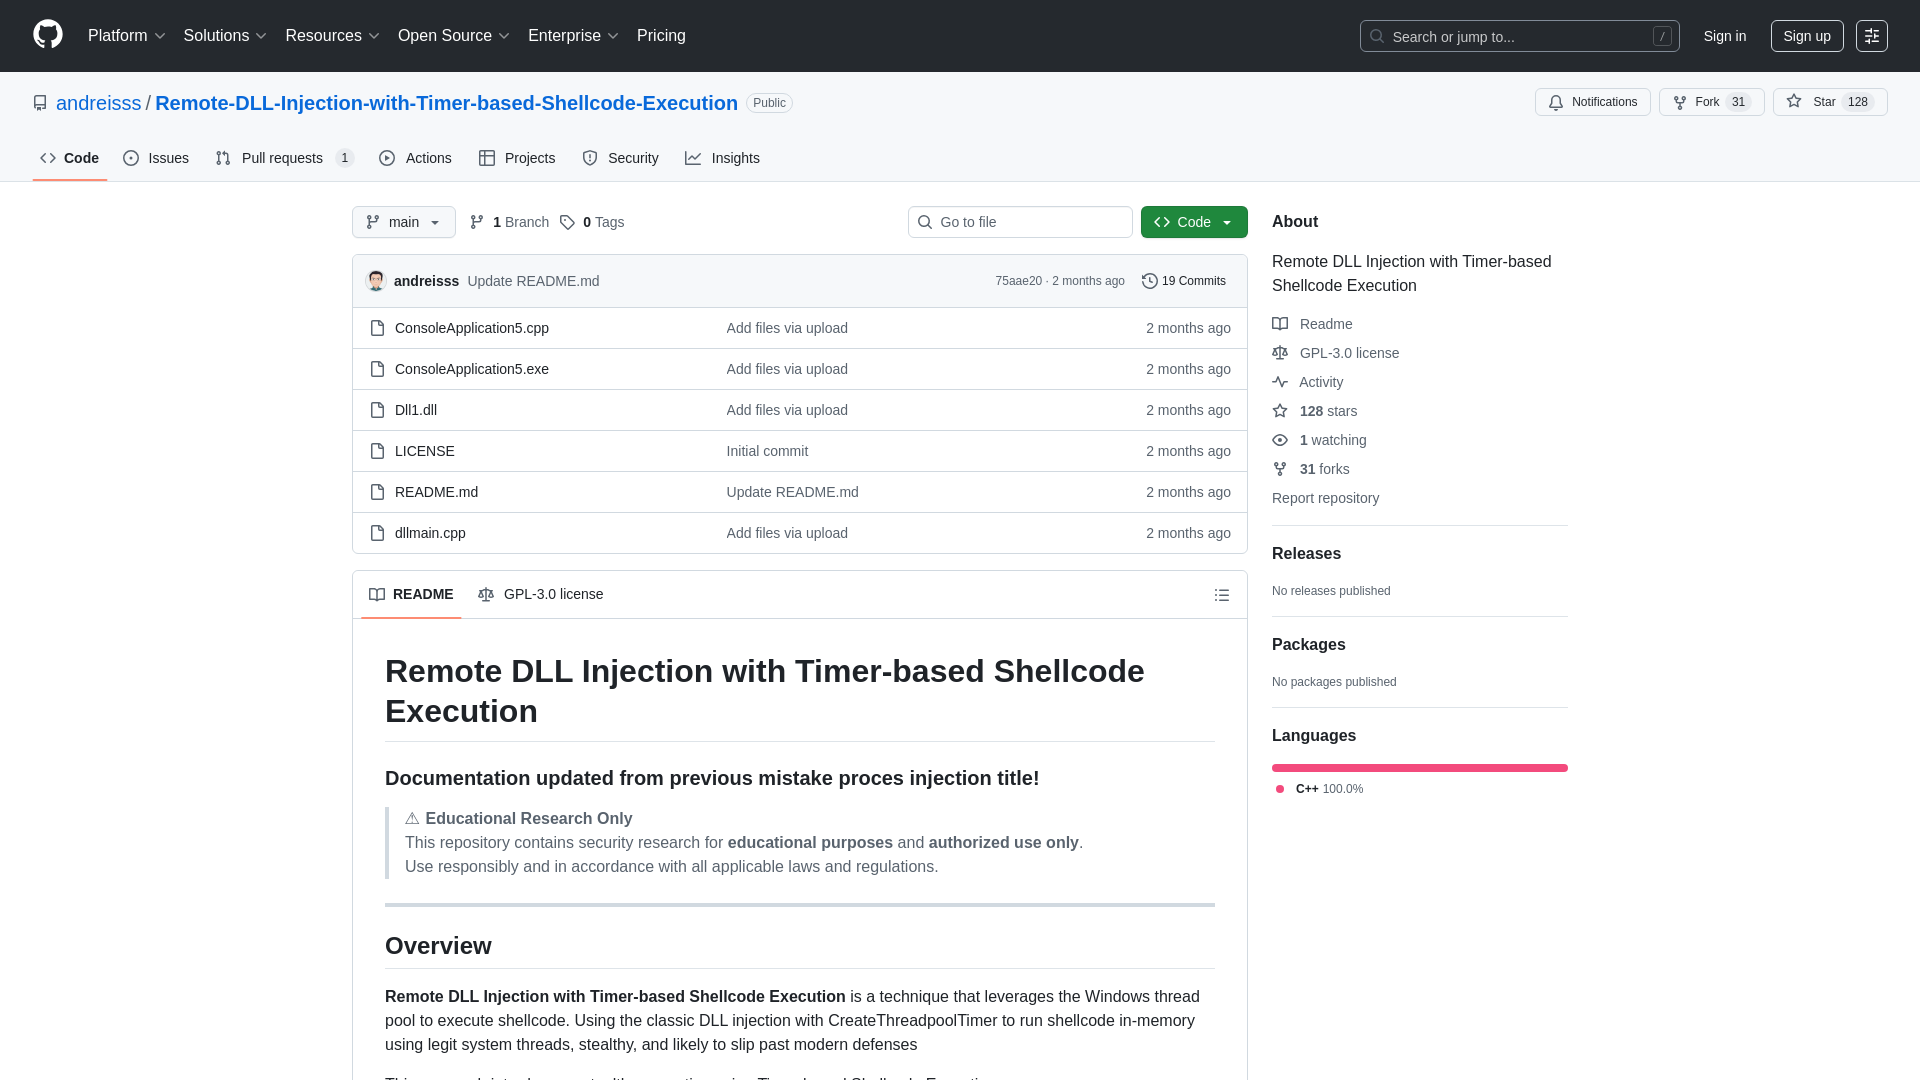This screenshot has height=1080, width=1920.
Task: Click the scale icon beside GPL-3.0 license in About
Action: [1280, 353]
